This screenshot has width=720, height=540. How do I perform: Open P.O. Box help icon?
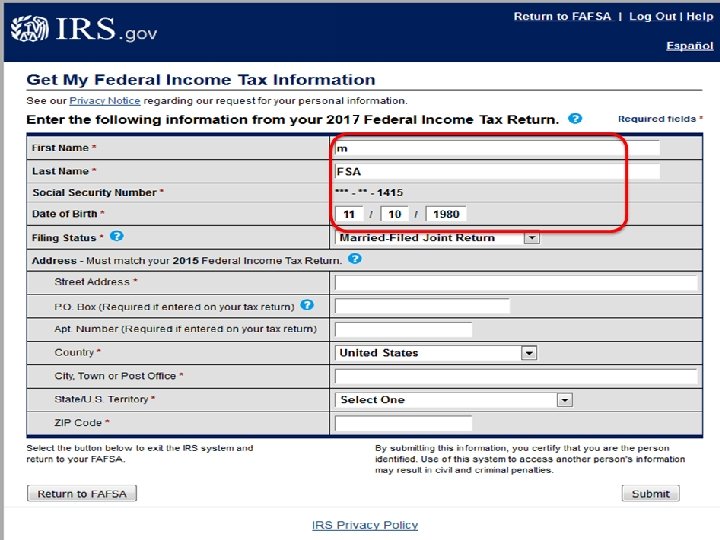click(x=307, y=305)
